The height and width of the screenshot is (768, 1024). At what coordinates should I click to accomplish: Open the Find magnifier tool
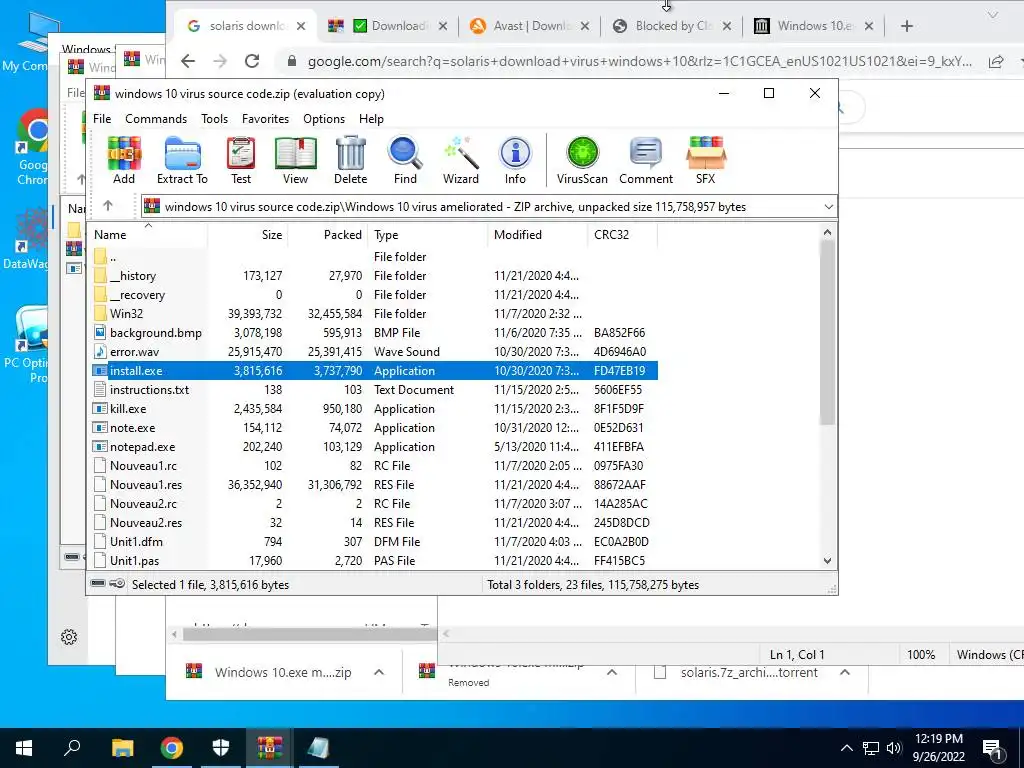405,161
